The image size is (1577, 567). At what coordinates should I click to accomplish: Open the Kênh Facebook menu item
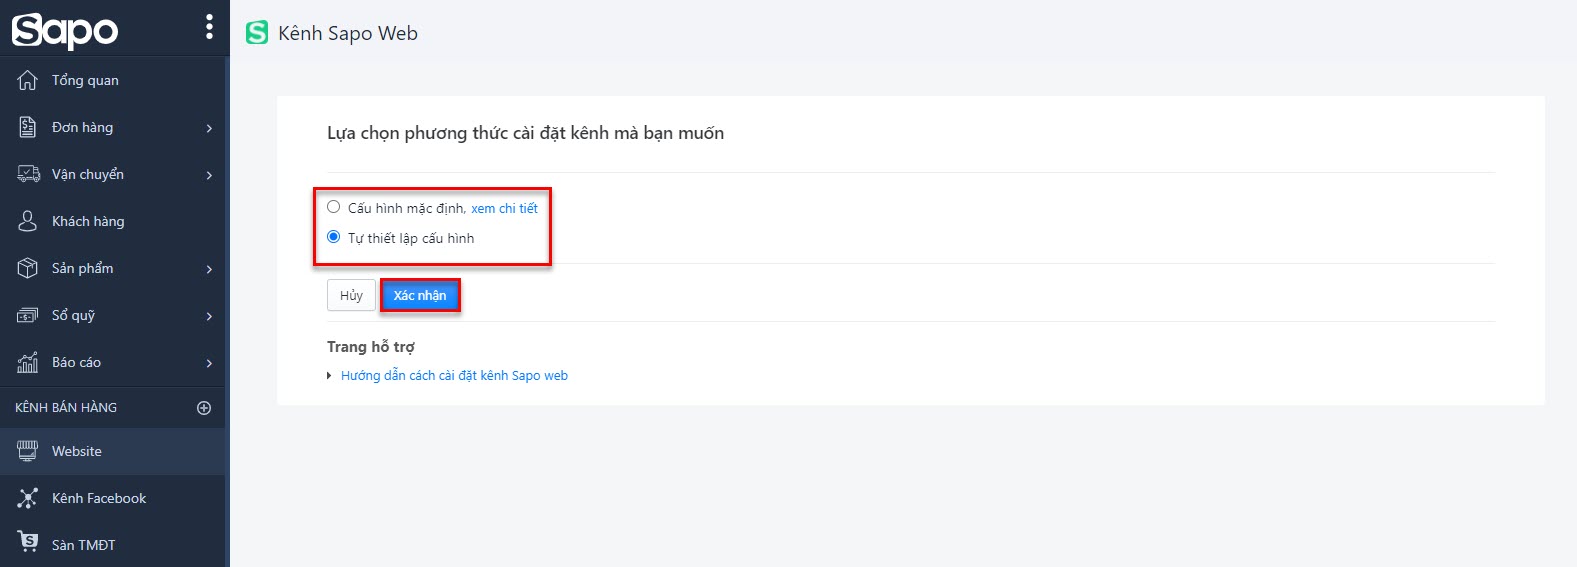113,498
